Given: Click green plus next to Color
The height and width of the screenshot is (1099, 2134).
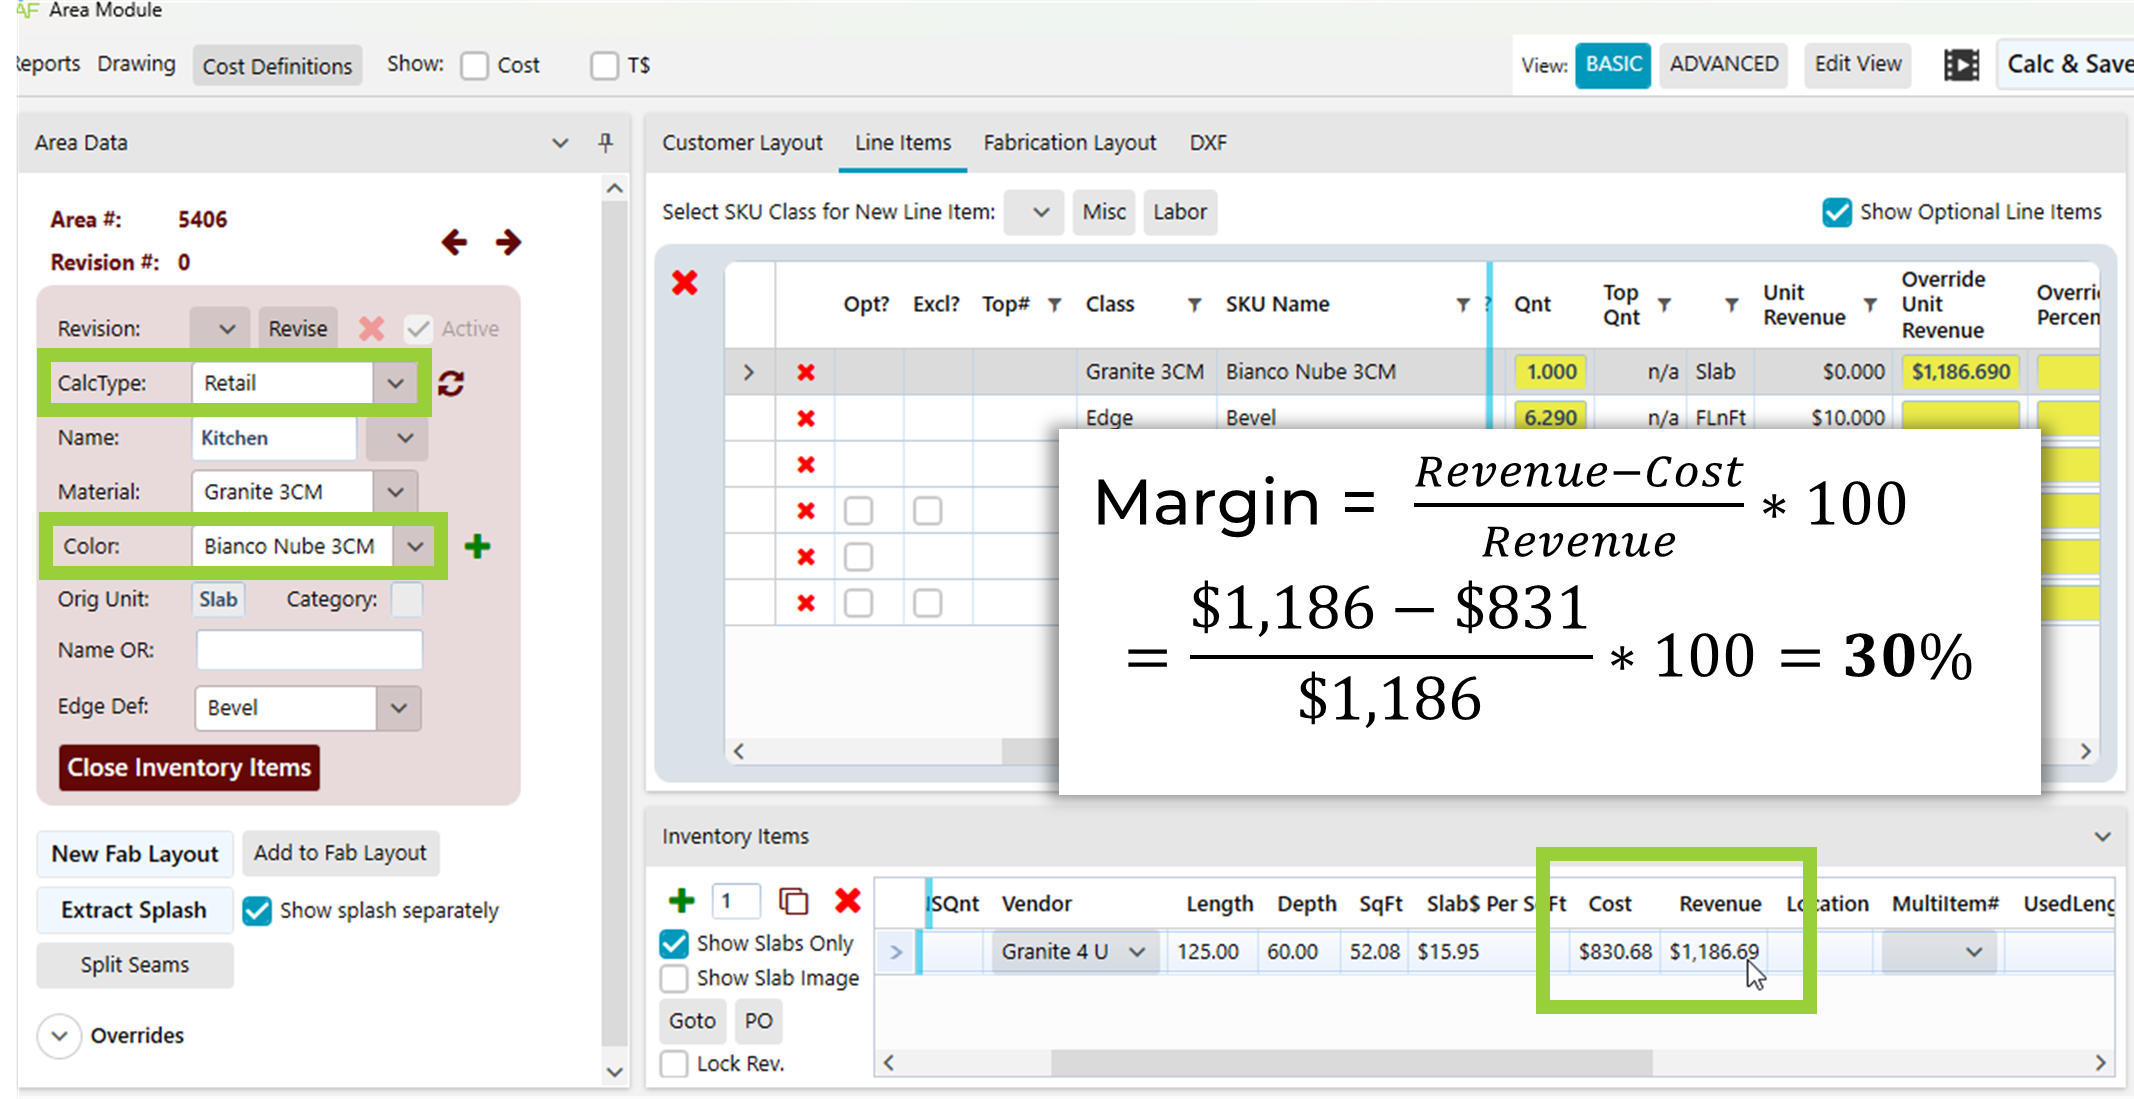Looking at the screenshot, I should click(x=477, y=546).
